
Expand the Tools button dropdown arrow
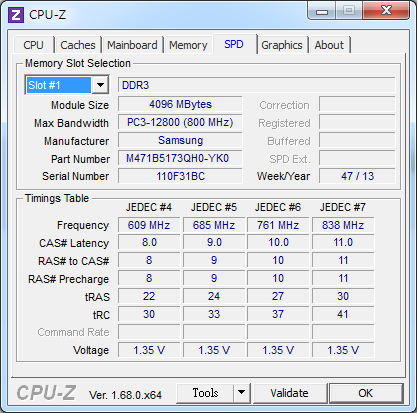[x=241, y=393]
